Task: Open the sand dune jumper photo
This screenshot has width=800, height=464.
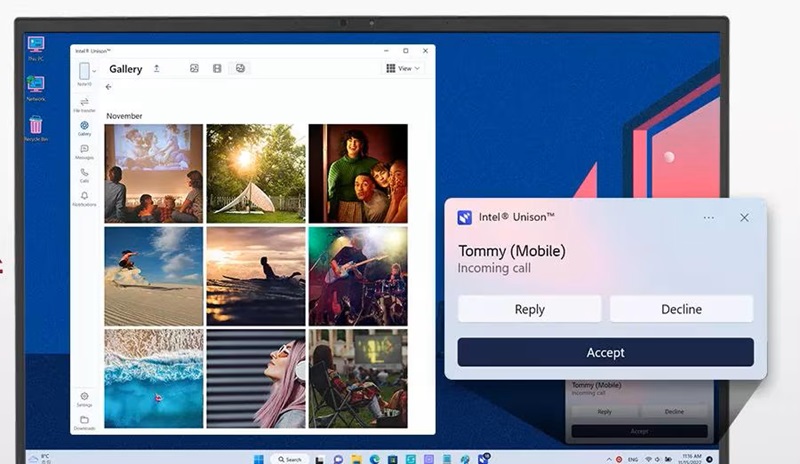Action: coord(154,276)
